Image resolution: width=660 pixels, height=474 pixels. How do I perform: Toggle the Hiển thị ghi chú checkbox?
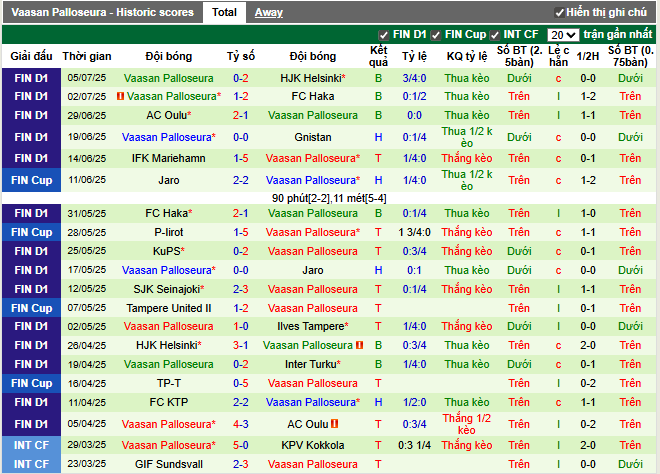pyautogui.click(x=559, y=13)
